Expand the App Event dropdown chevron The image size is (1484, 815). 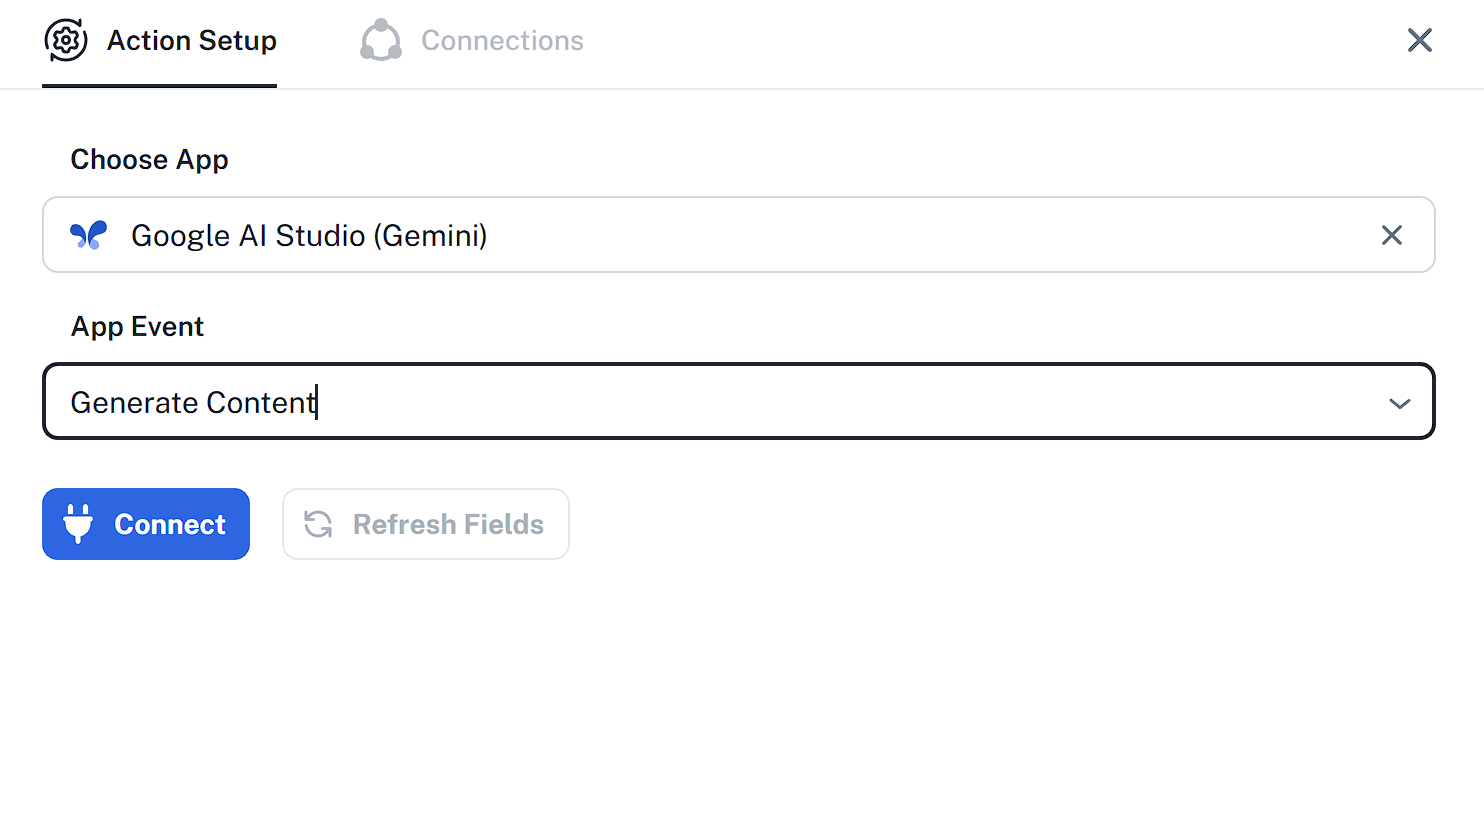(1399, 403)
